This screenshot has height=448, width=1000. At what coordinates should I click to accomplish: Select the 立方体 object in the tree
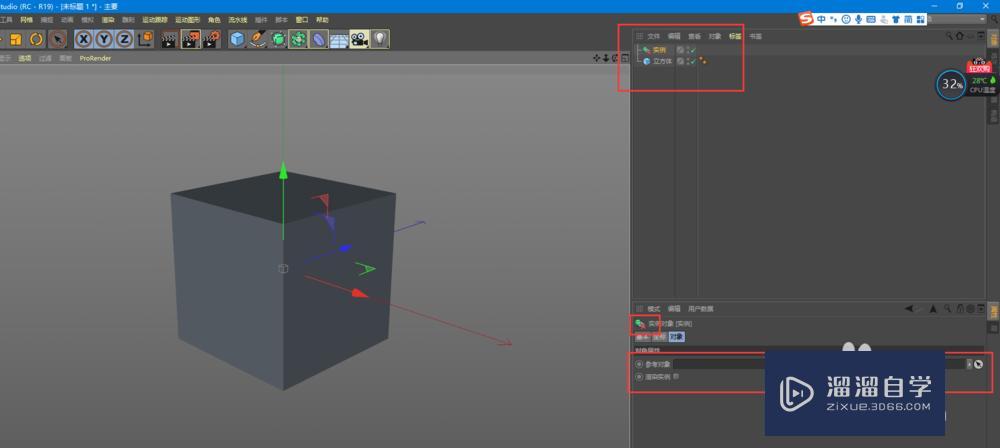pos(662,61)
